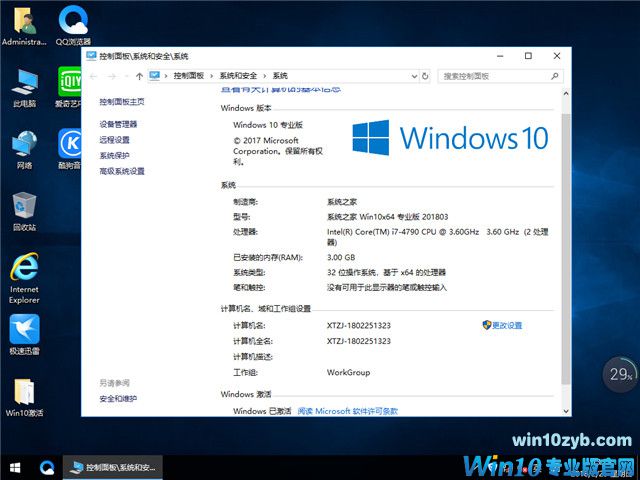Open 控制面板主页 link
The image size is (640, 480).
[122, 102]
